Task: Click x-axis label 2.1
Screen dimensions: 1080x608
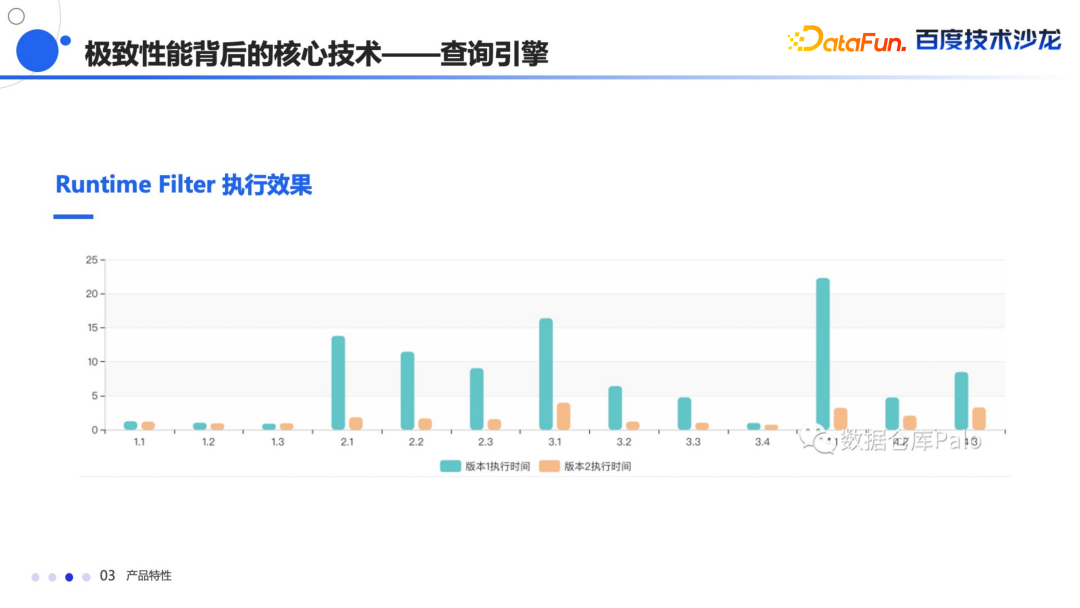Action: (347, 442)
